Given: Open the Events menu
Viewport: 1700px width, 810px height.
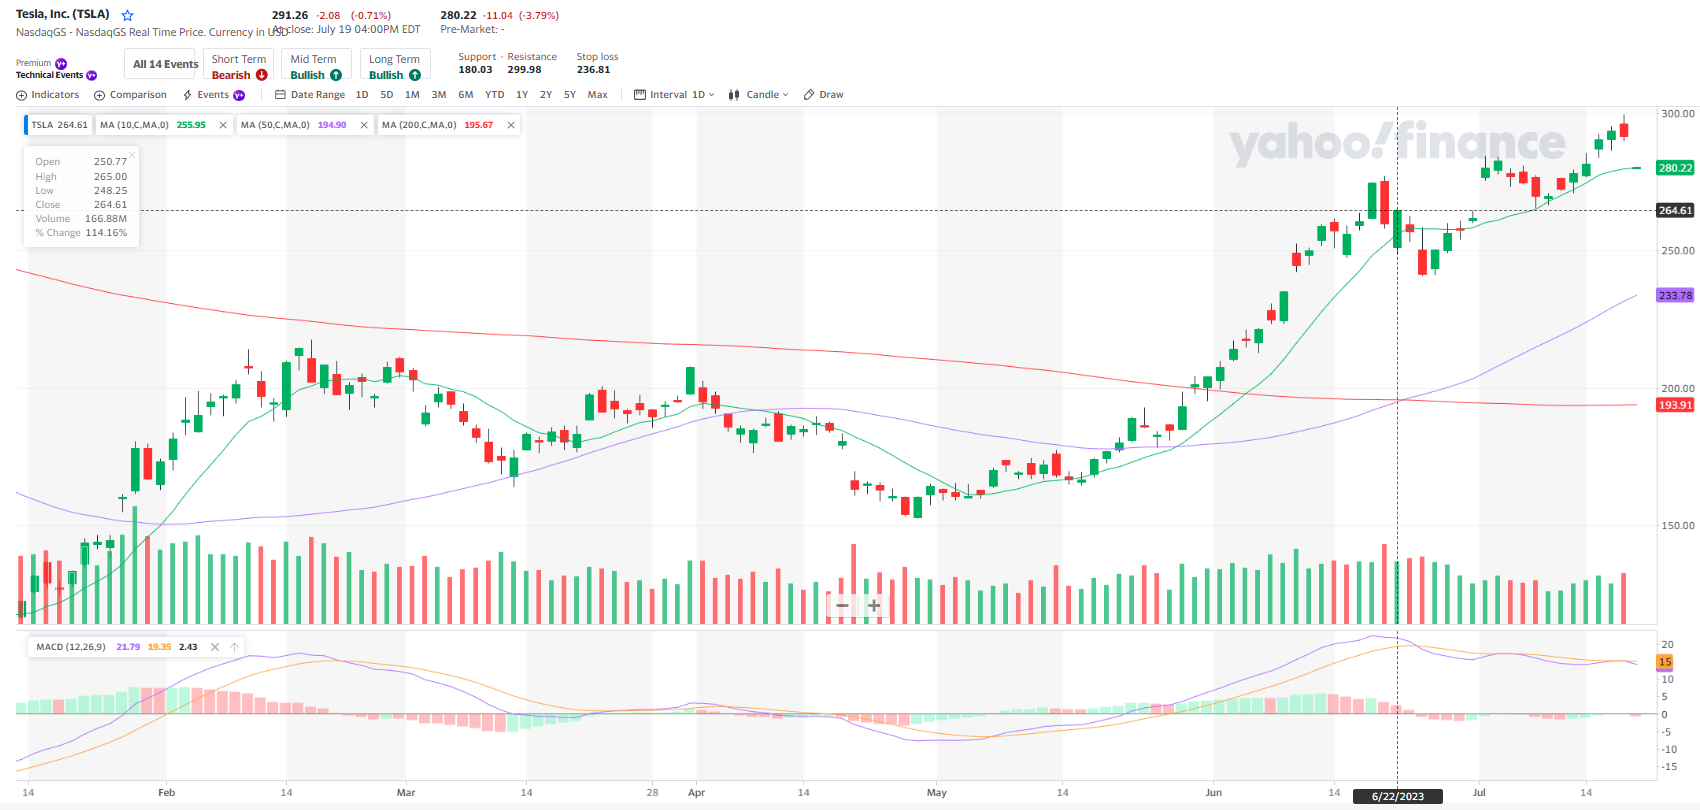Looking at the screenshot, I should [213, 95].
